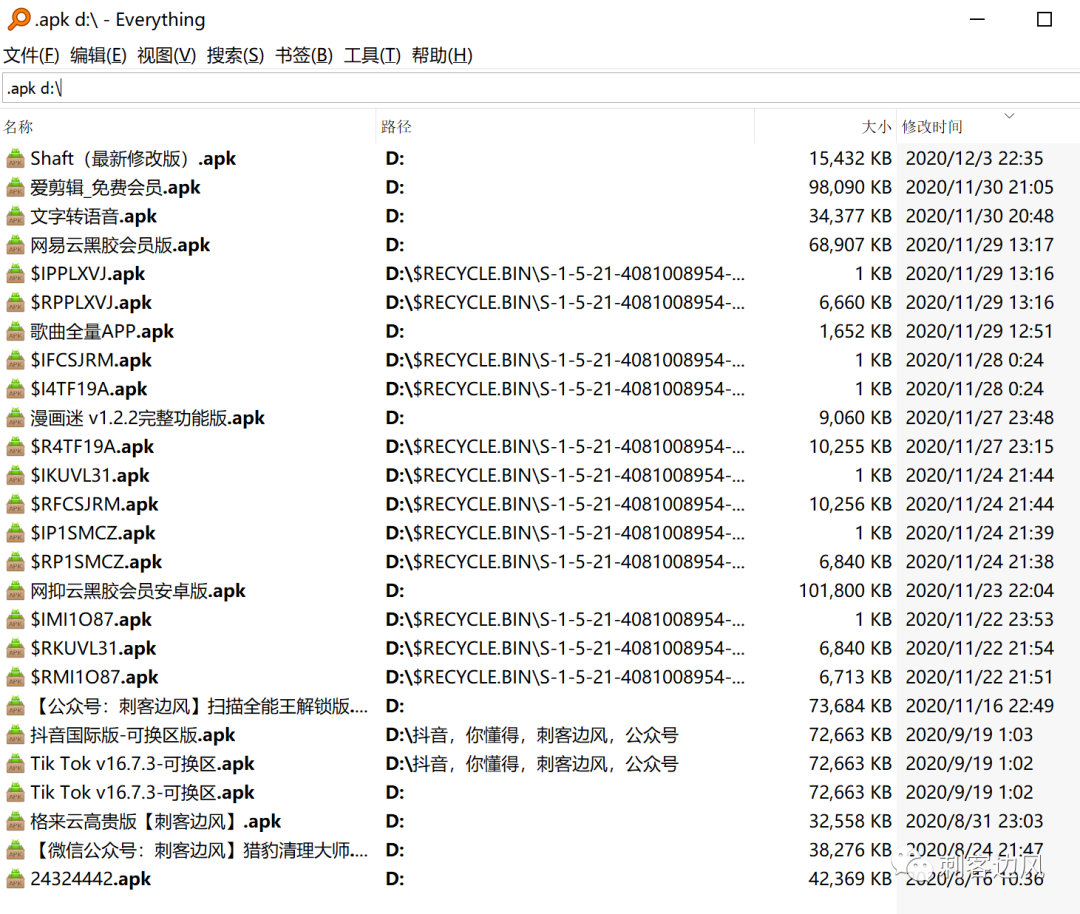Screen dimensions: 1080x914
Task: Select file name Shaft（最新修改版）.apk
Action: [133, 159]
